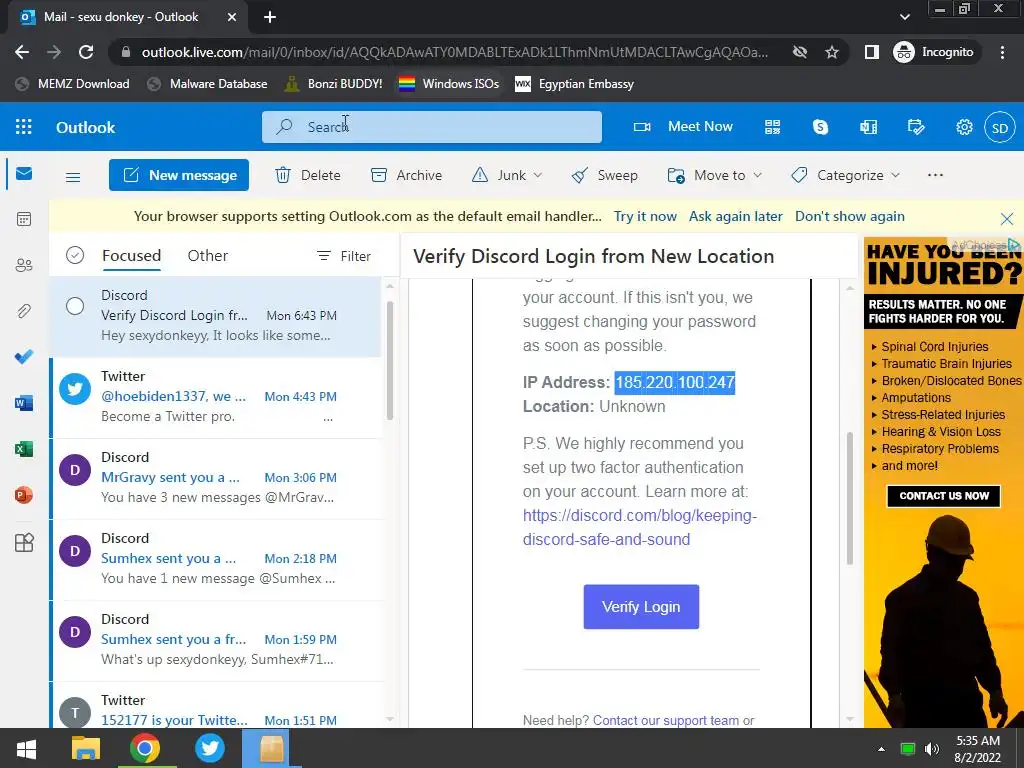The image size is (1024, 768).
Task: Click the reading pane scrollbar thumb
Action: [x=850, y=498]
